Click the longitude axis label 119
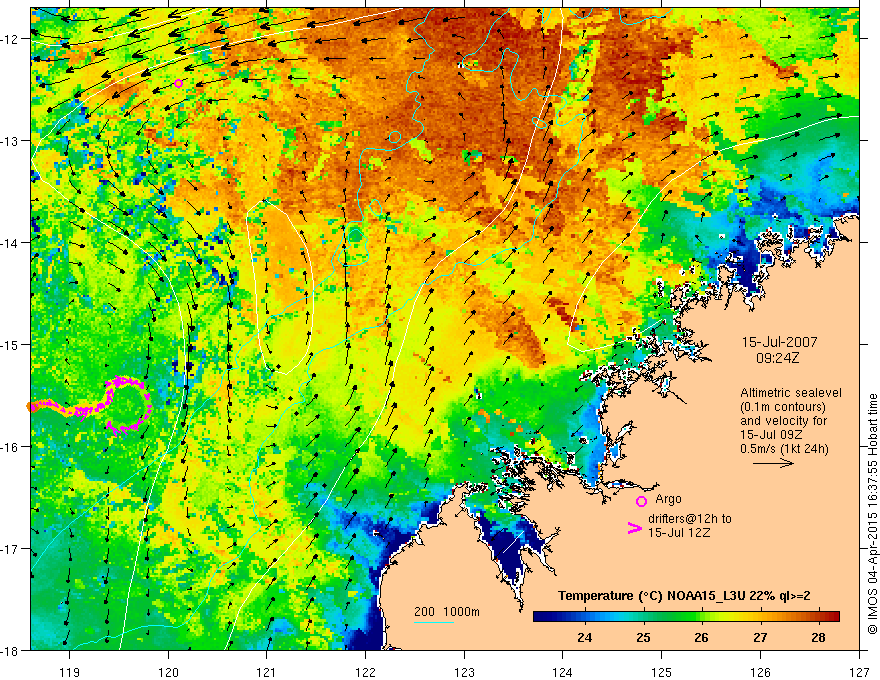880x680 pixels. 70,672
